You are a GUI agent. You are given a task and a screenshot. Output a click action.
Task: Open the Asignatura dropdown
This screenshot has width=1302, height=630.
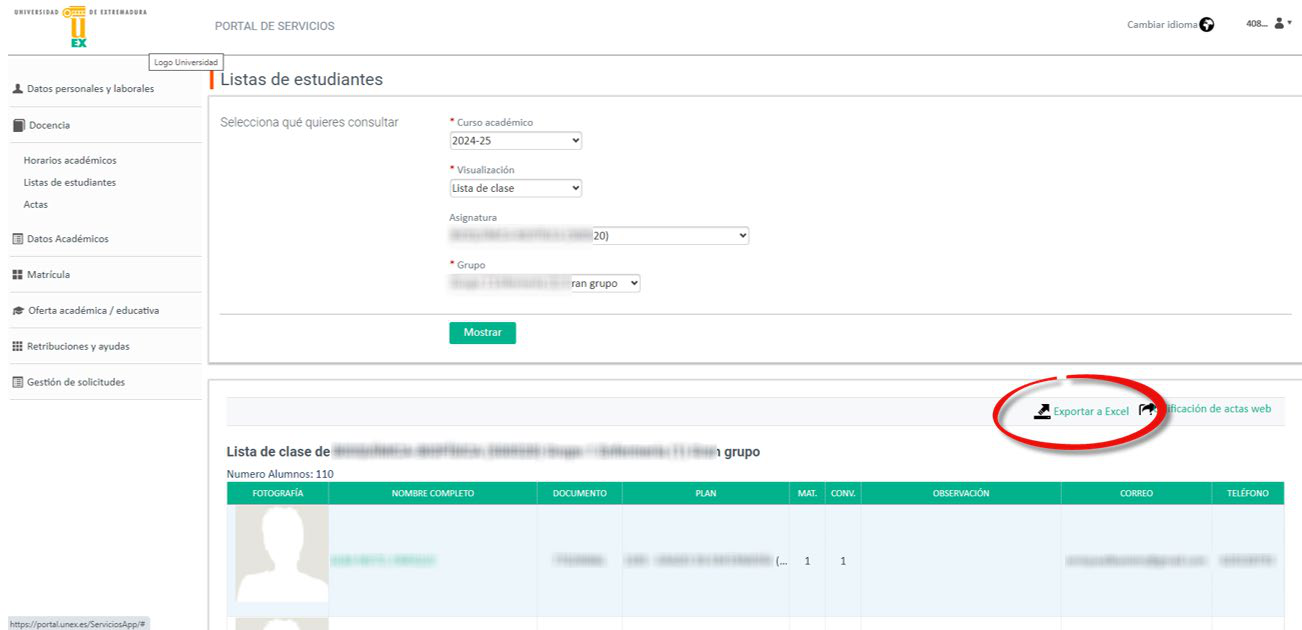point(599,236)
